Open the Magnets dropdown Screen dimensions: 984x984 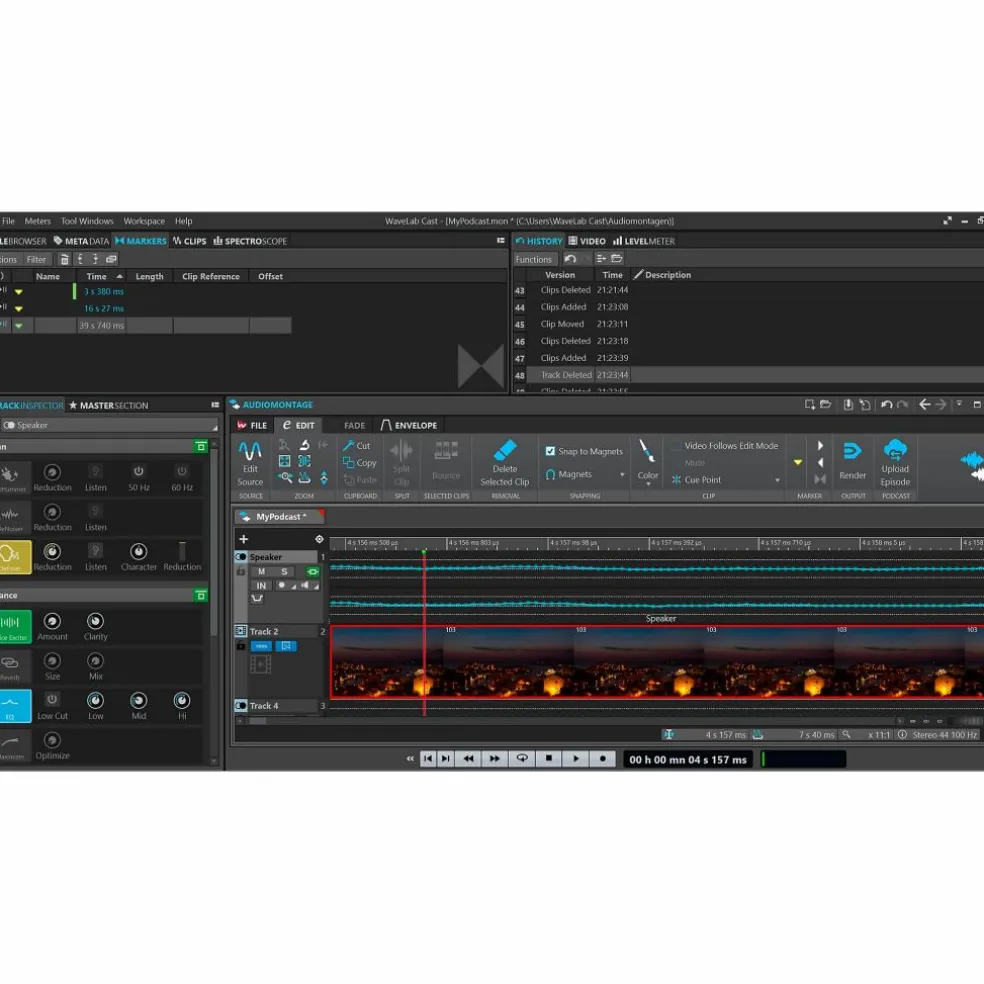(622, 475)
